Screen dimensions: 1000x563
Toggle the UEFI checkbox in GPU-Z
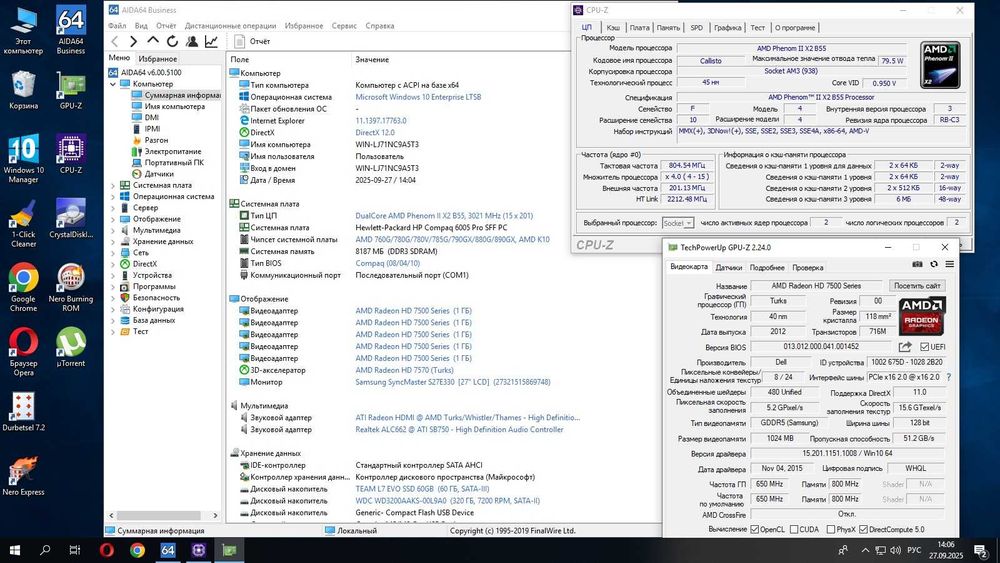point(924,347)
